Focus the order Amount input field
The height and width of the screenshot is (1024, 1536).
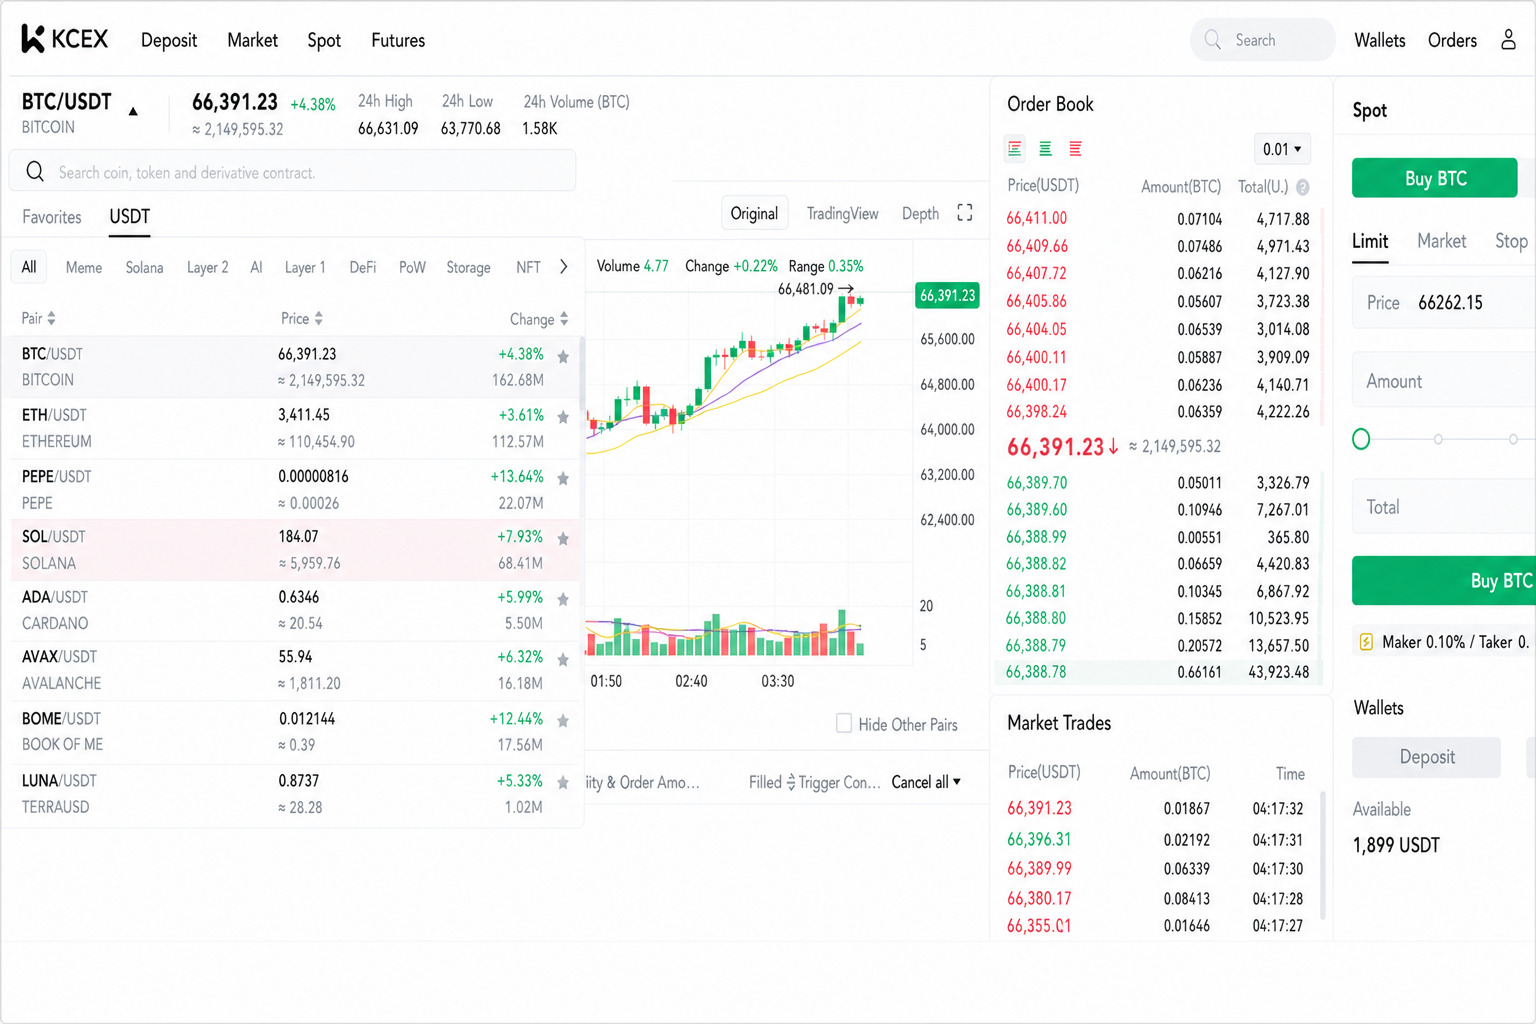pos(1444,381)
